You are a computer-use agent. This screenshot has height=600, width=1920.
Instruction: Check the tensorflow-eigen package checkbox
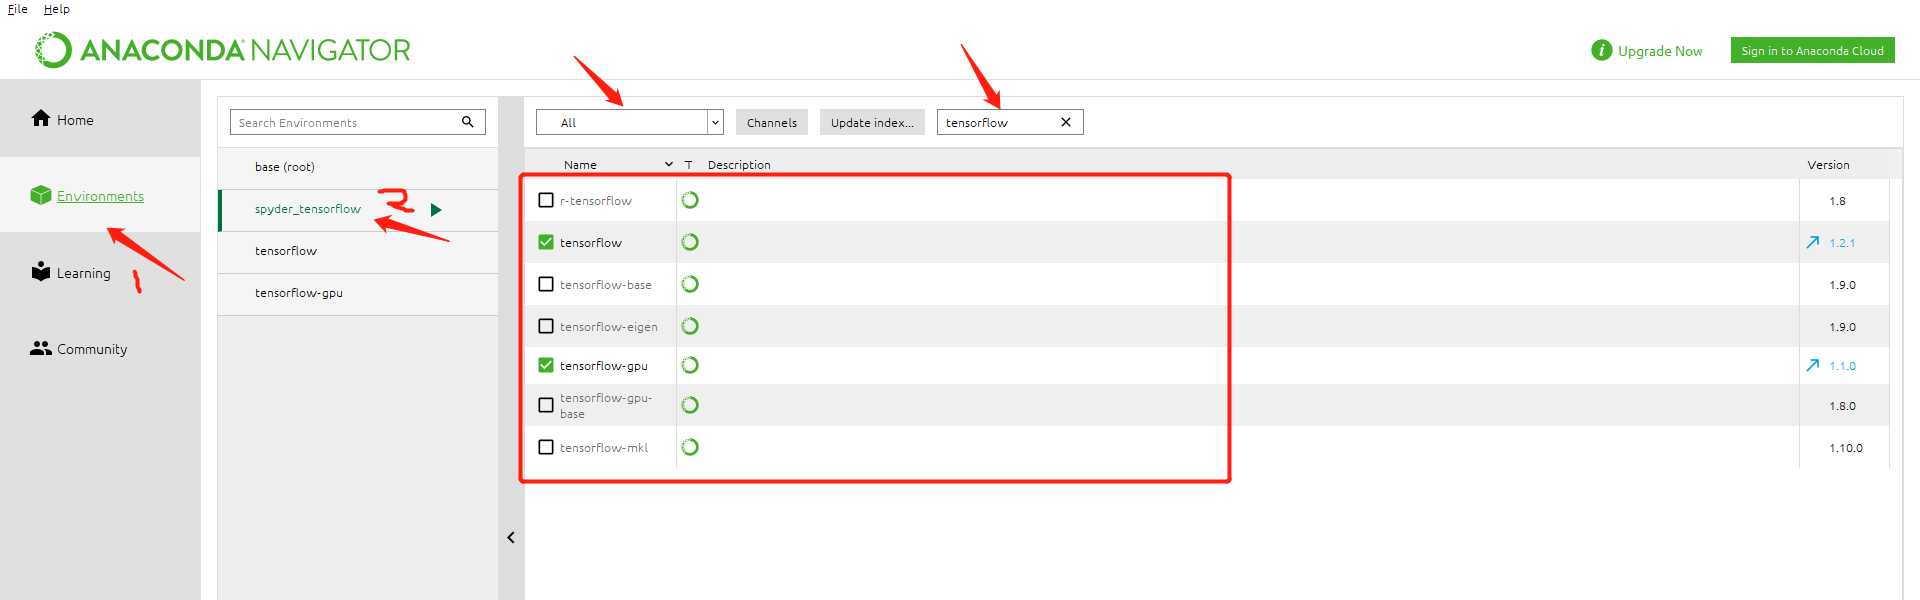click(546, 326)
